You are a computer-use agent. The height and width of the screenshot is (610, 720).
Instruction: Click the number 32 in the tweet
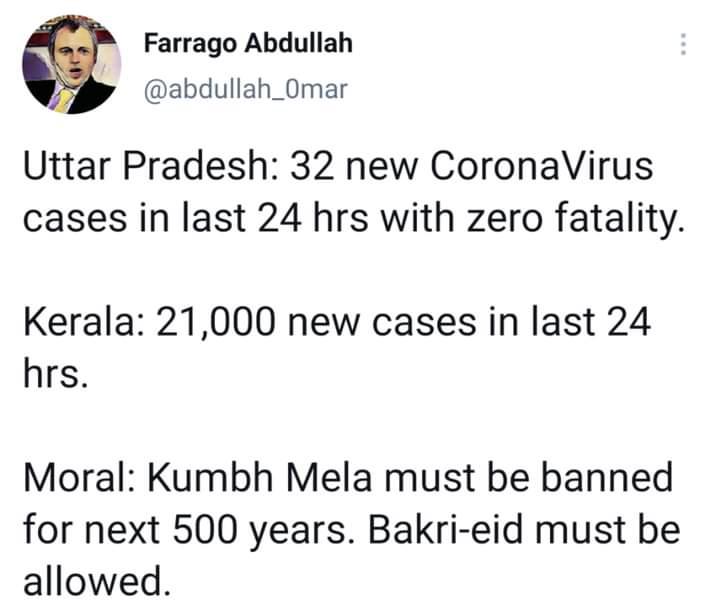coord(311,166)
